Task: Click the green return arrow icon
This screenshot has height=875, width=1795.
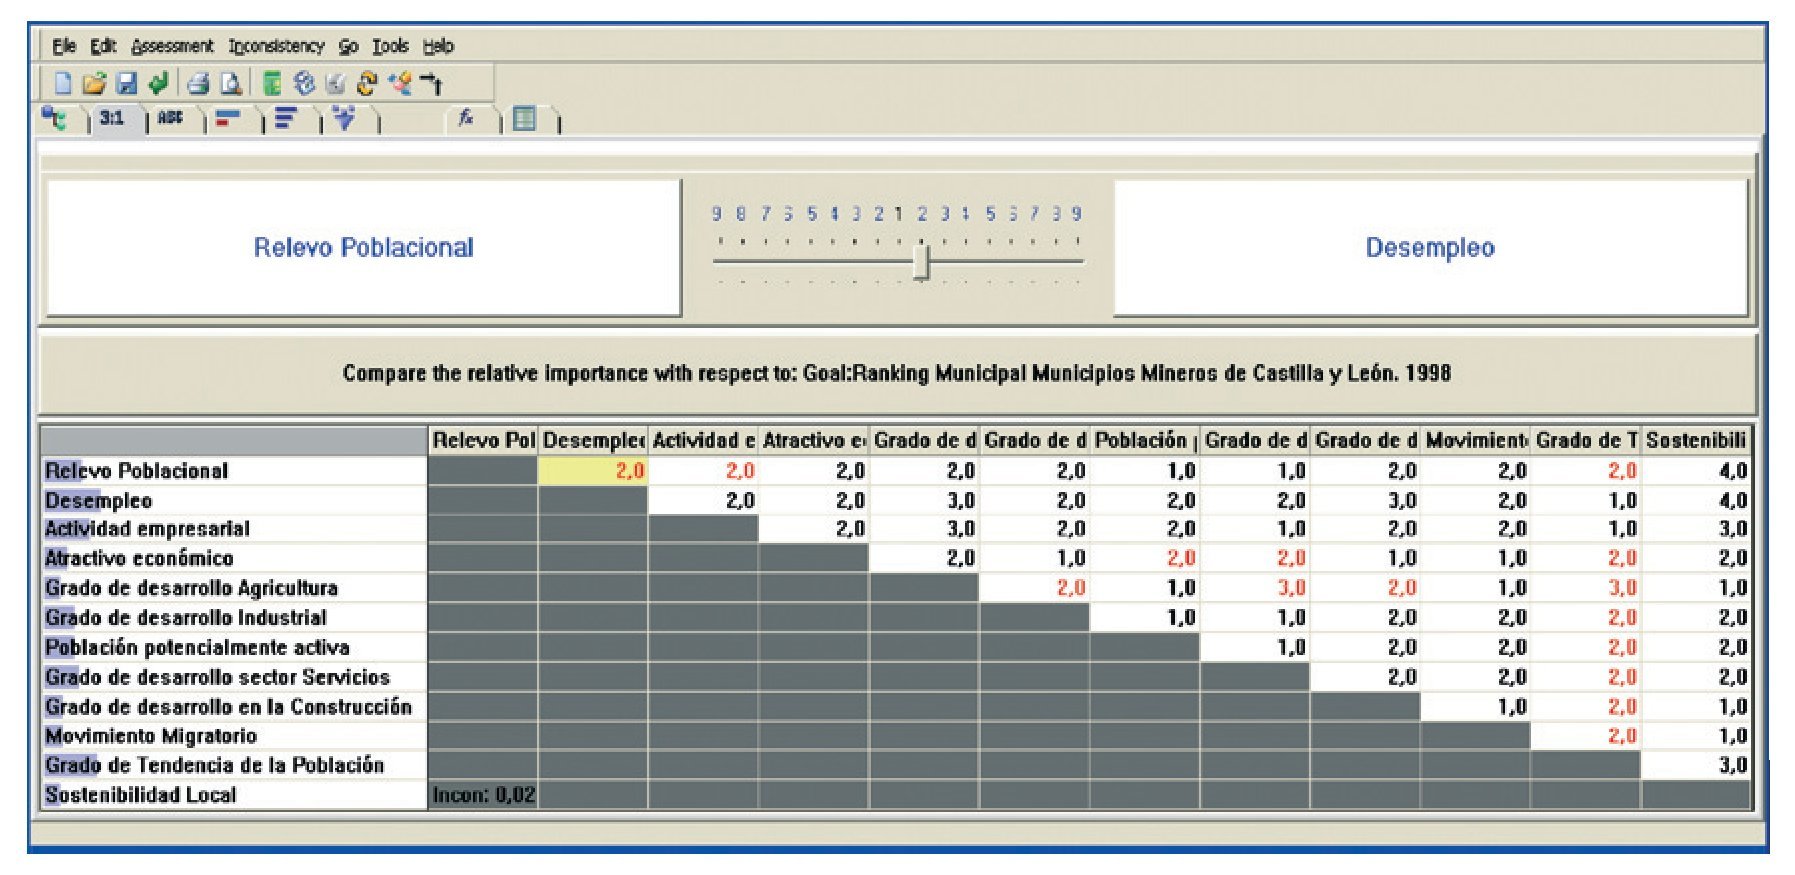Action: tap(158, 84)
